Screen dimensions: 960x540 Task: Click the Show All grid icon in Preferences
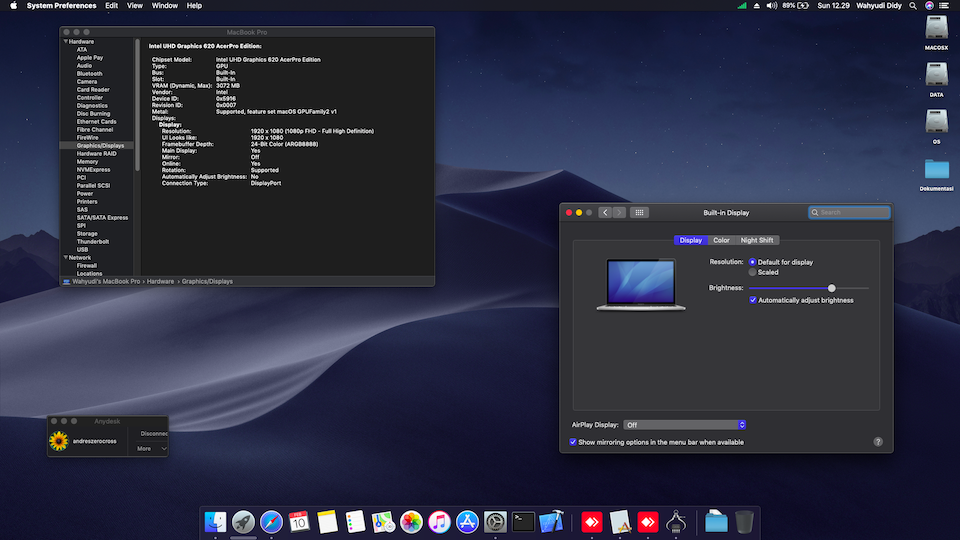[640, 212]
